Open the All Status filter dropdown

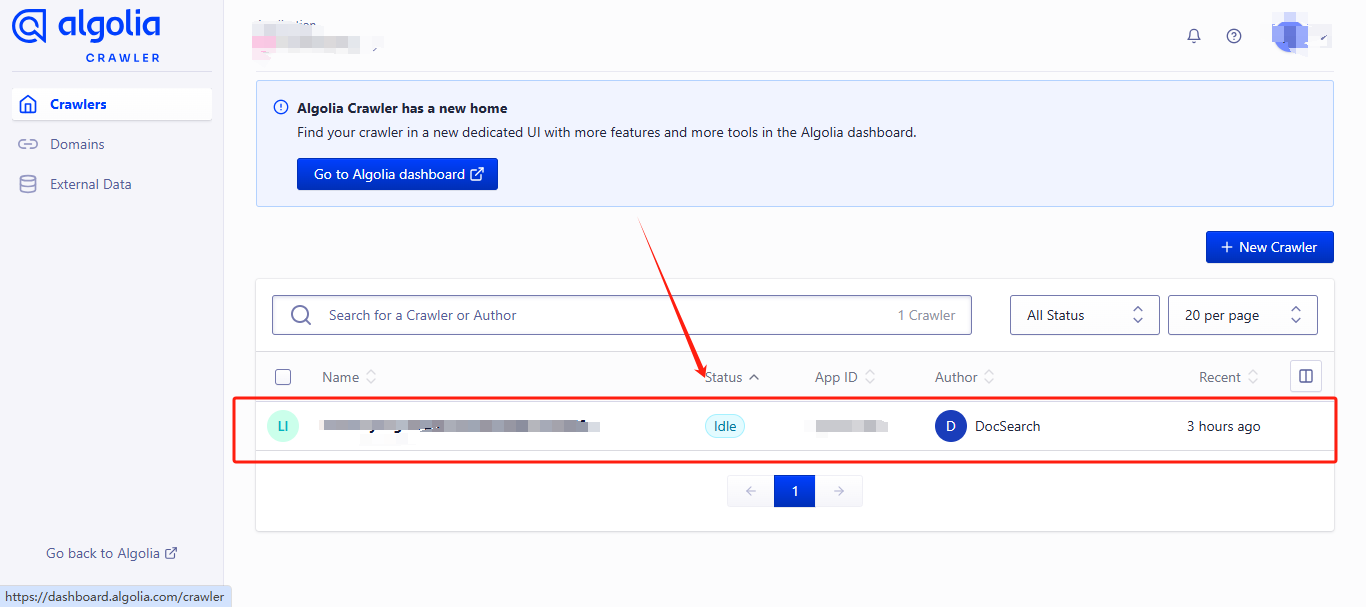click(x=1084, y=315)
